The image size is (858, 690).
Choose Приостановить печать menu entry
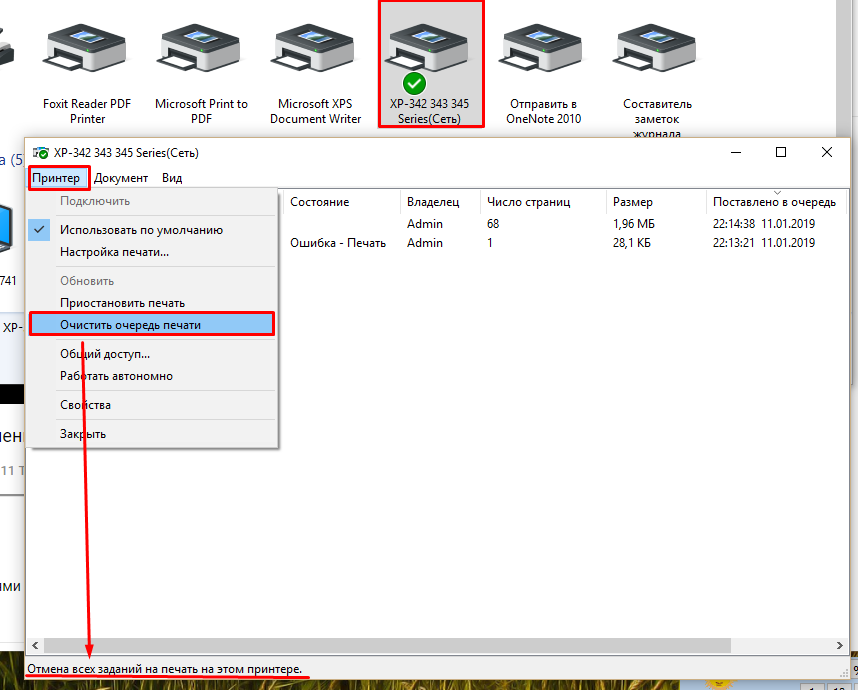click(x=152, y=303)
